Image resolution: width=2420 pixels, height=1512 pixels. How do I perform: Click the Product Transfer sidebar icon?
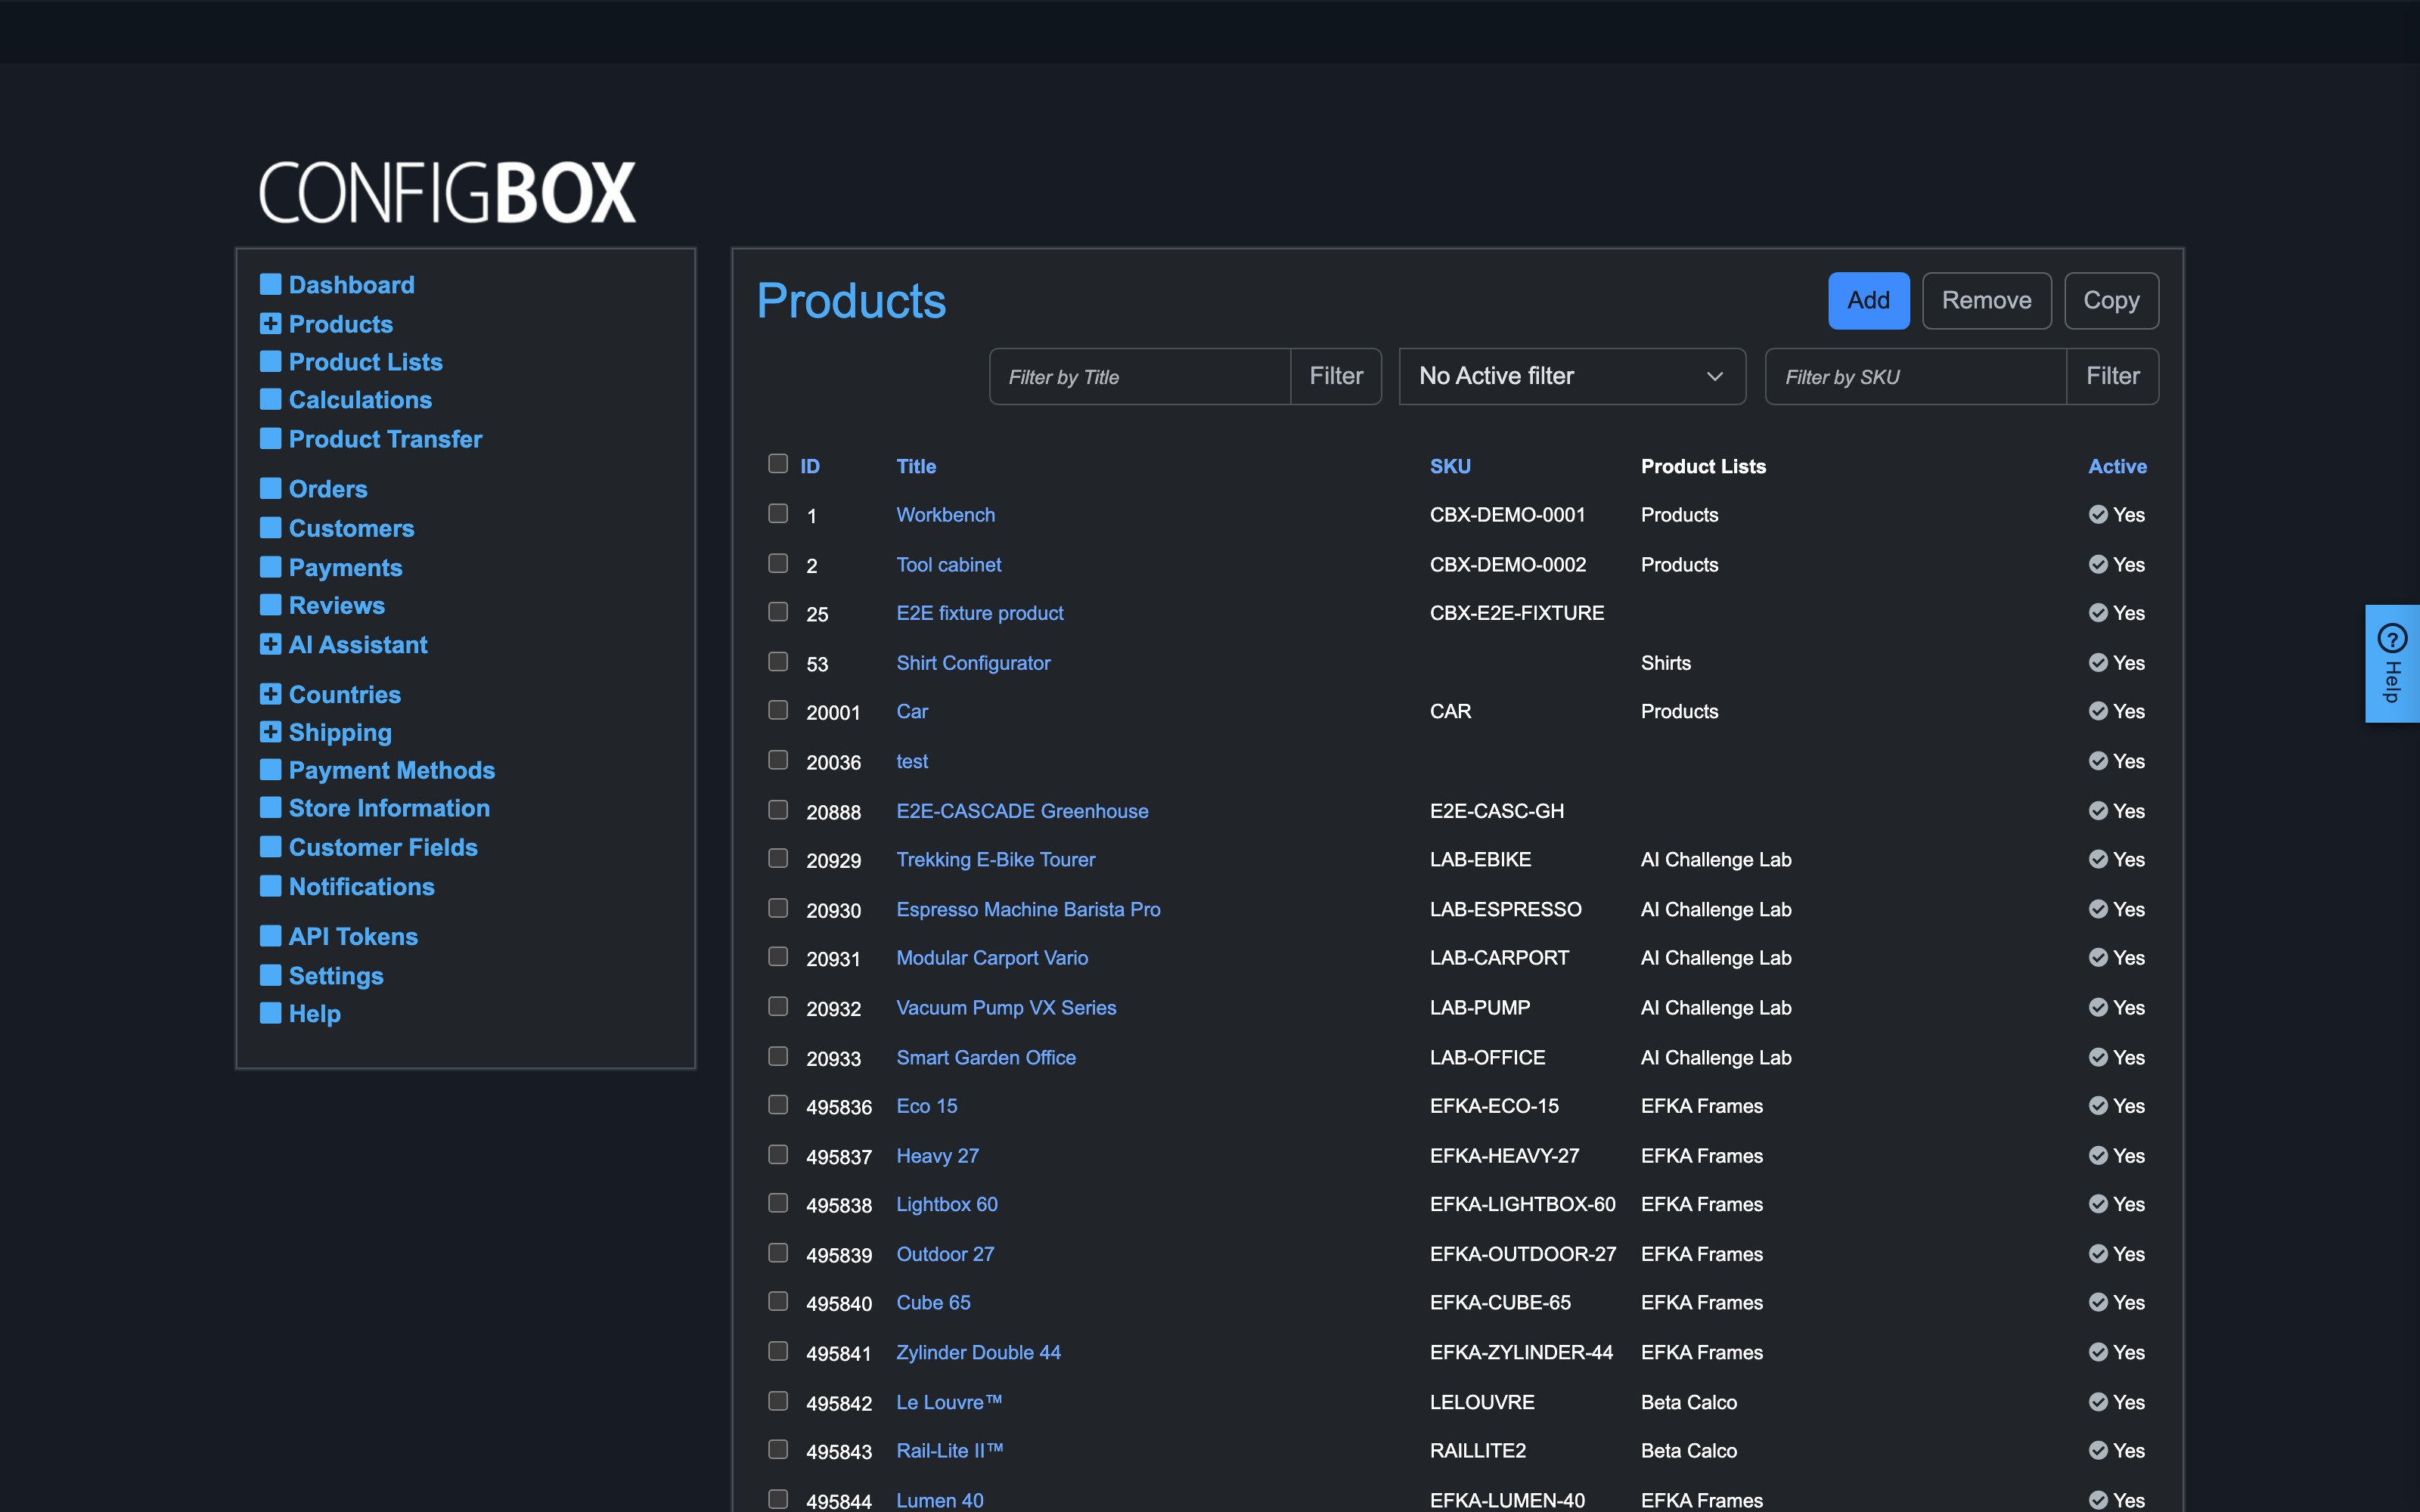[x=270, y=439]
